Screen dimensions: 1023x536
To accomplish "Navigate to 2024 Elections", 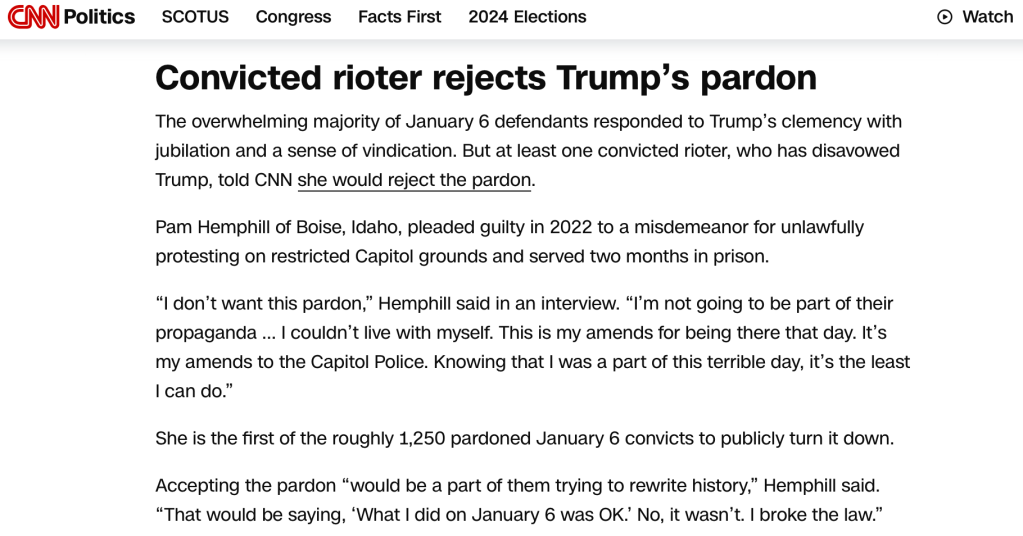I will coord(527,17).
